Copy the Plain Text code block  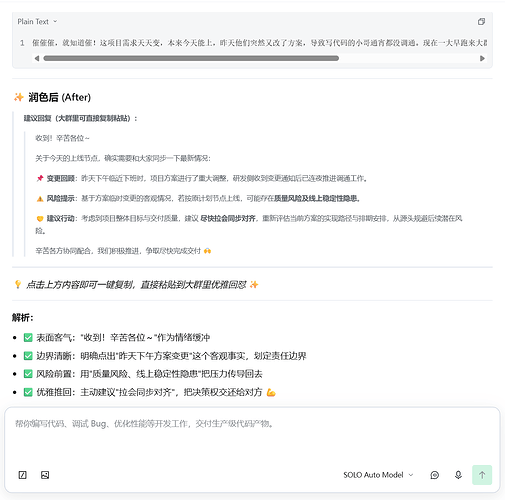coord(481,22)
